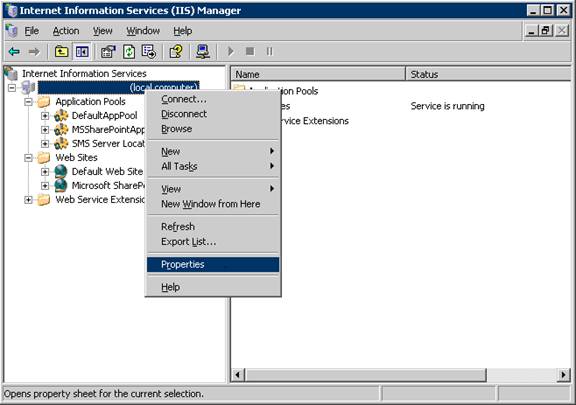
Task: Open the Window menu
Action: [143, 31]
